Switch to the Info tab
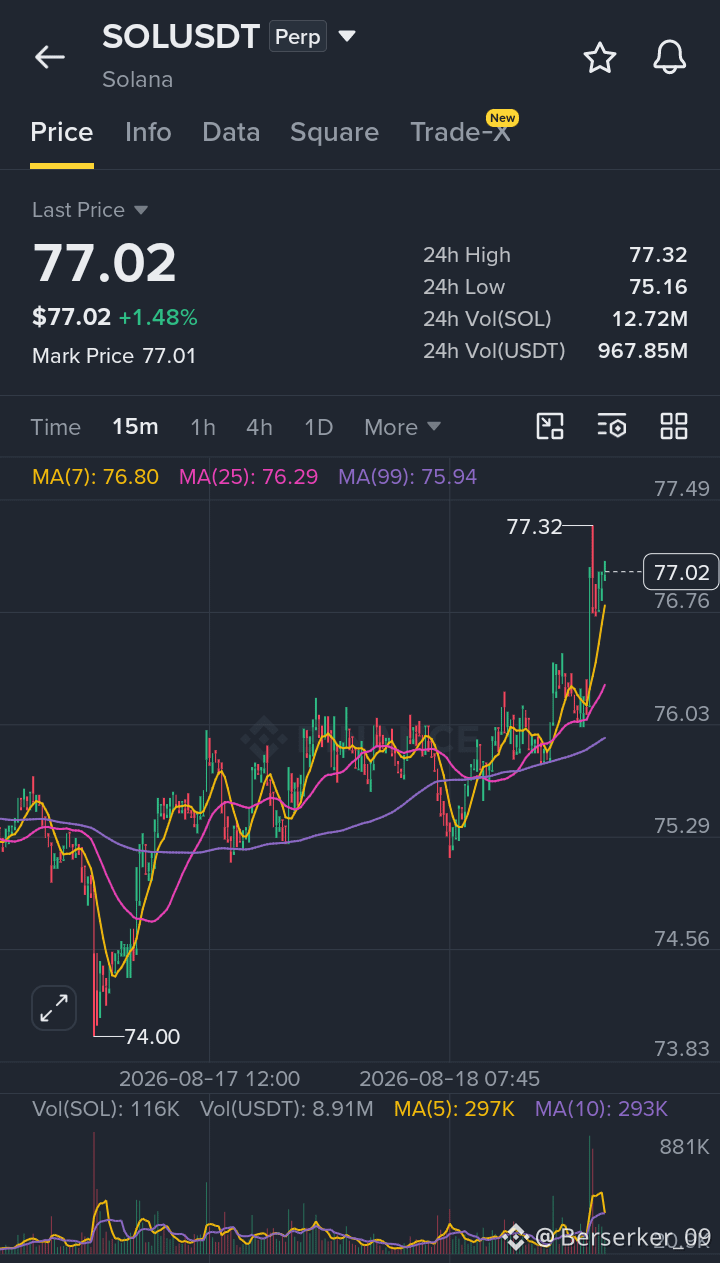The image size is (720, 1263). (148, 132)
